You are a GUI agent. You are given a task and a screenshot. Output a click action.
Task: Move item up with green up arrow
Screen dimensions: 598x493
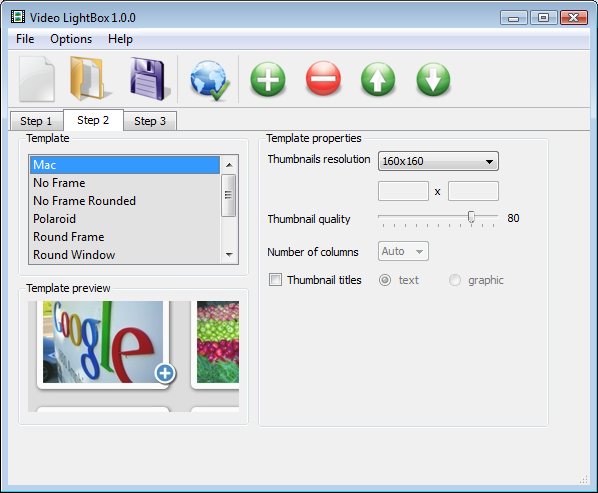point(378,79)
